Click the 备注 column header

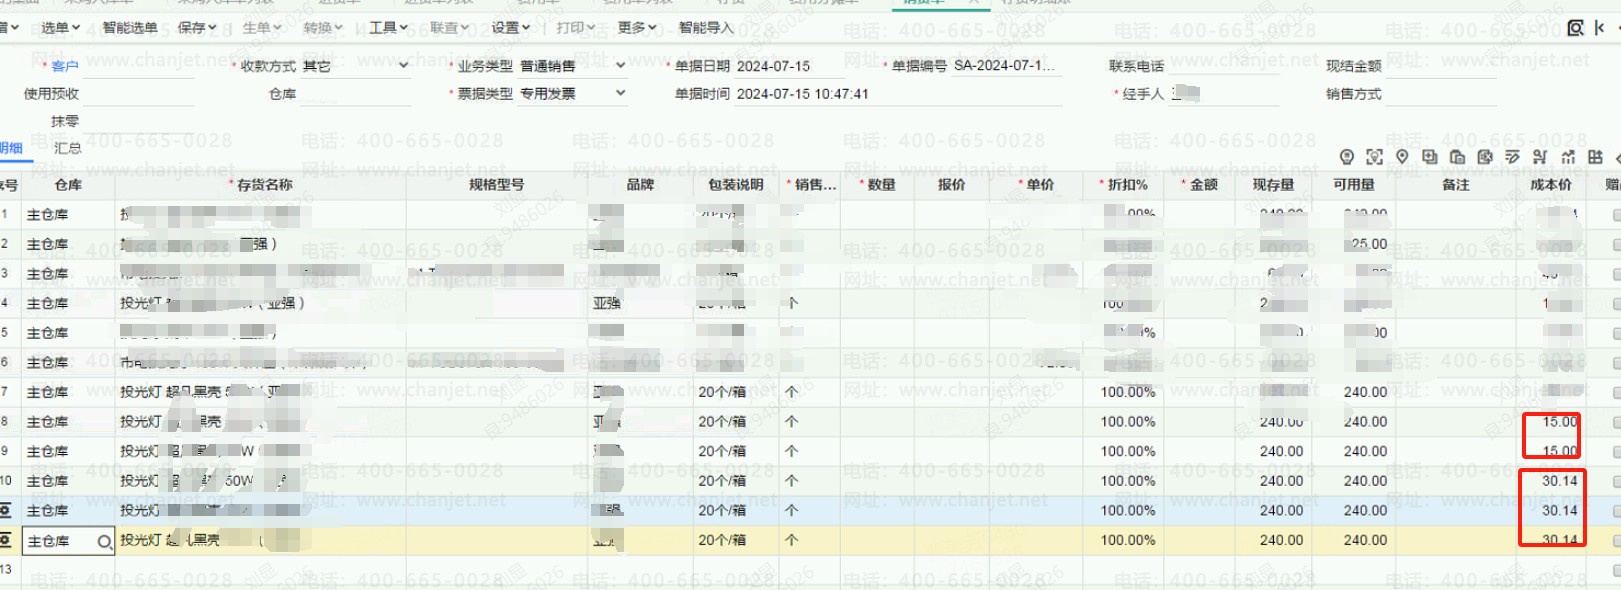(1456, 185)
